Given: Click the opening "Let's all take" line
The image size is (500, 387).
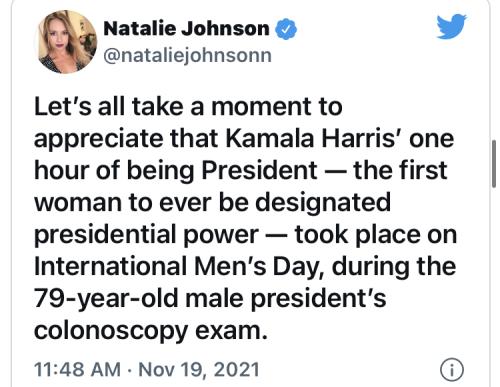Looking at the screenshot, I should click(x=109, y=107).
